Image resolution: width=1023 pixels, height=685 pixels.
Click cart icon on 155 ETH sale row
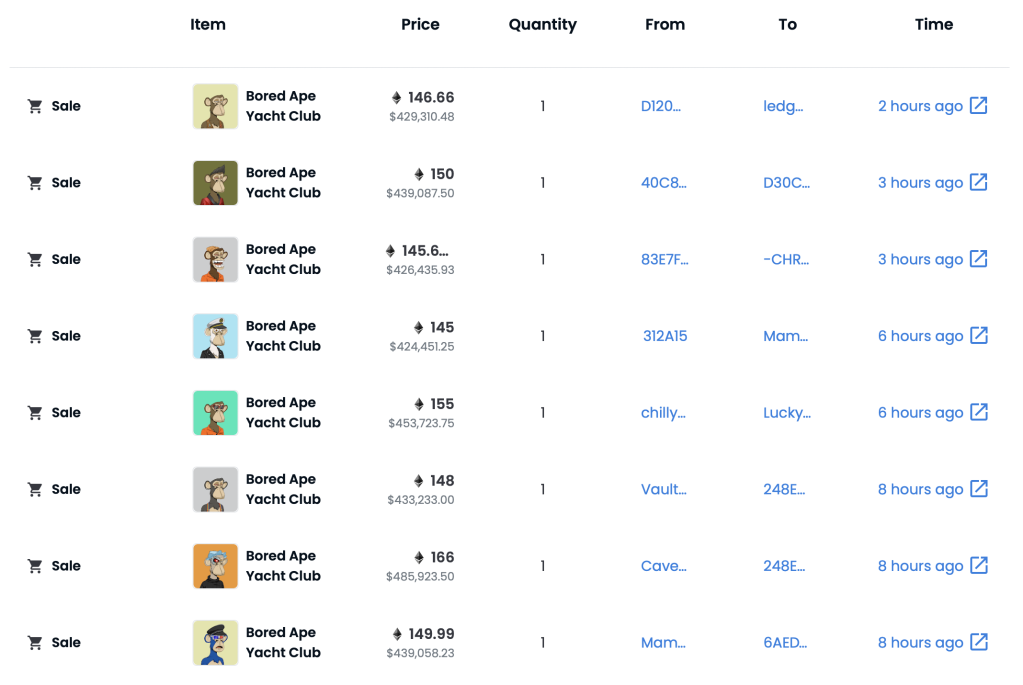tap(35, 413)
